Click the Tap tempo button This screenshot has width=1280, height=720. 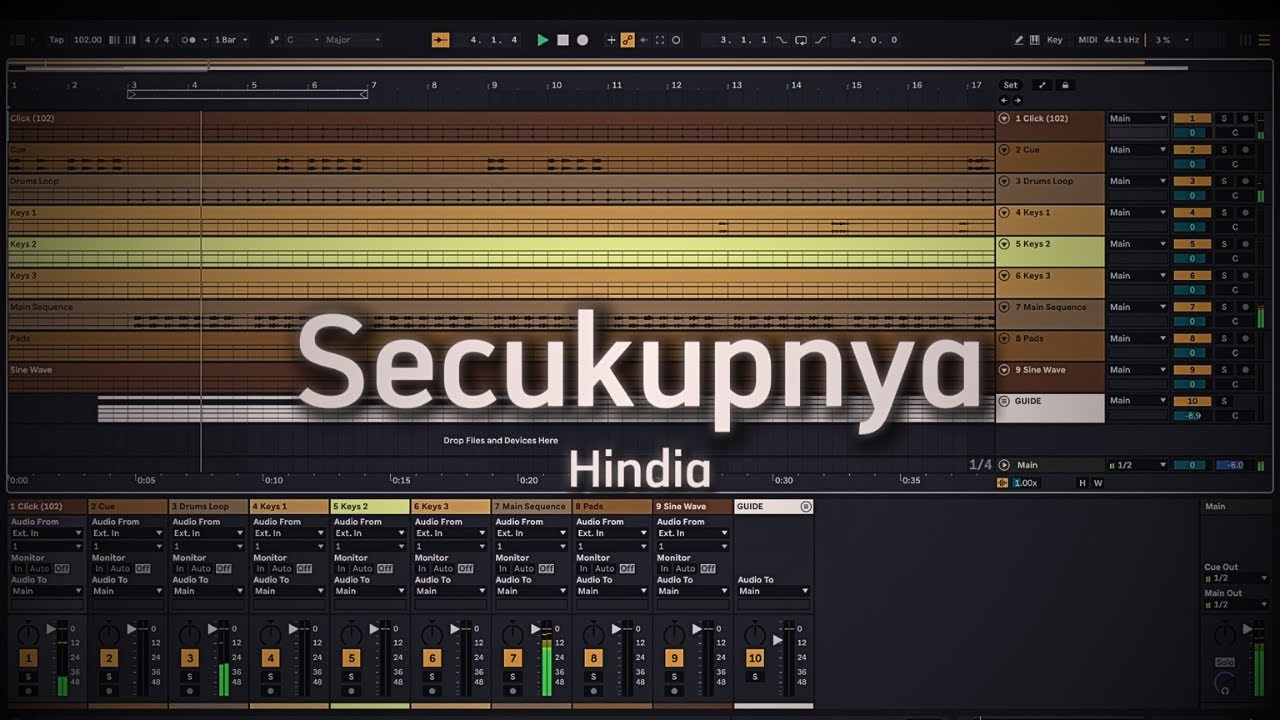tap(57, 40)
